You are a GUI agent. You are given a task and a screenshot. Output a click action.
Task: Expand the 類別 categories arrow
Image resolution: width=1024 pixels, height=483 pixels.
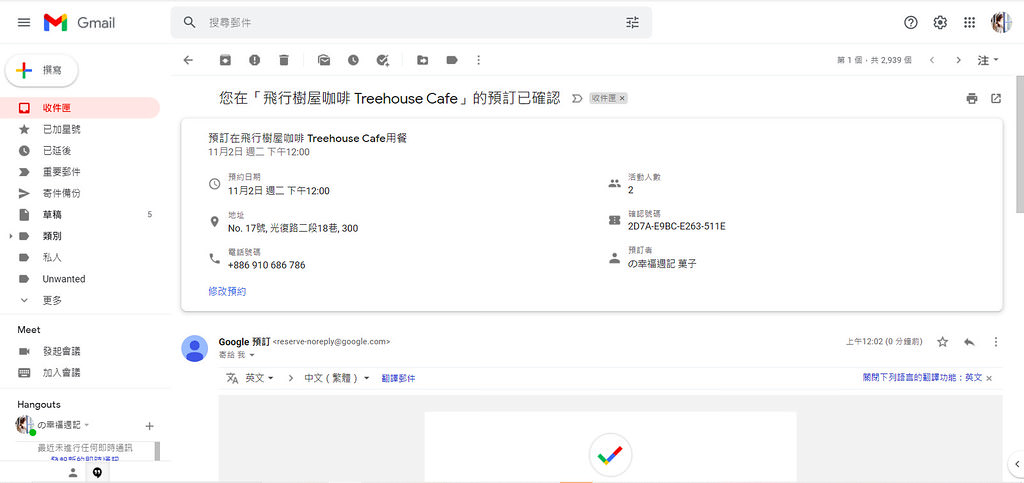pyautogui.click(x=10, y=236)
